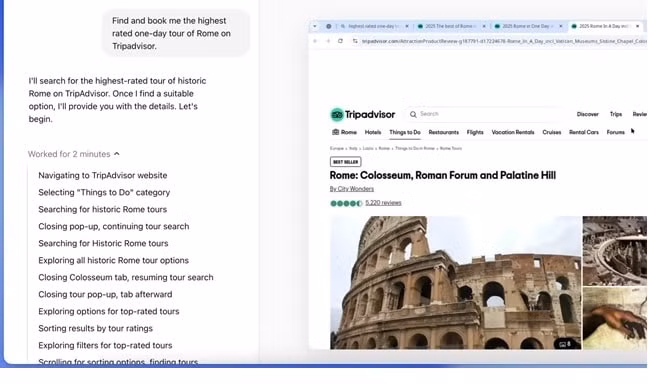Open the Rental Cars navigation item
Image resolution: width=648 pixels, height=384 pixels.
pyautogui.click(x=584, y=132)
